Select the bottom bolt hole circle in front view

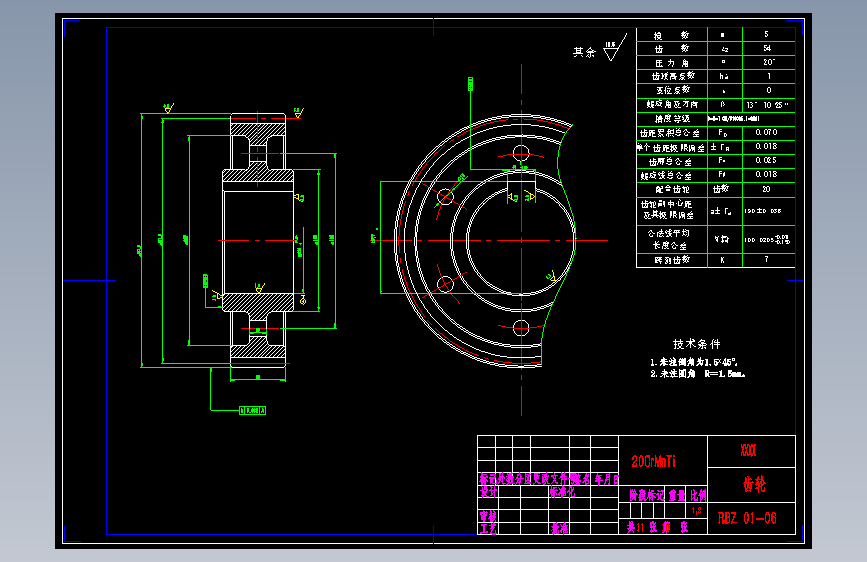pos(521,328)
